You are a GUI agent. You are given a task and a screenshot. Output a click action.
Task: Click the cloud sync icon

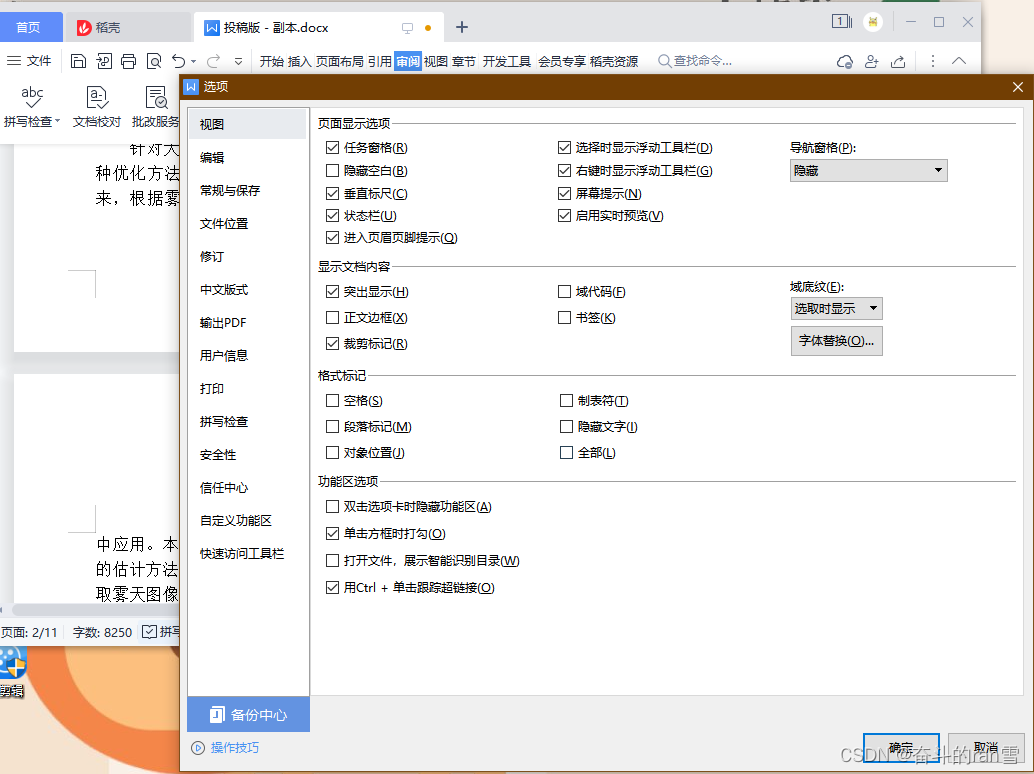pyautogui.click(x=845, y=61)
